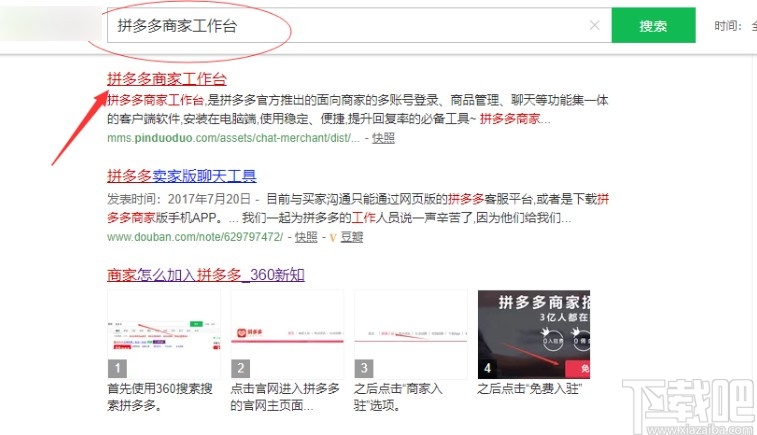Screen dimensions: 757x435
Task: Click the V verified icon beside 豆瓣
Action: pyautogui.click(x=333, y=238)
